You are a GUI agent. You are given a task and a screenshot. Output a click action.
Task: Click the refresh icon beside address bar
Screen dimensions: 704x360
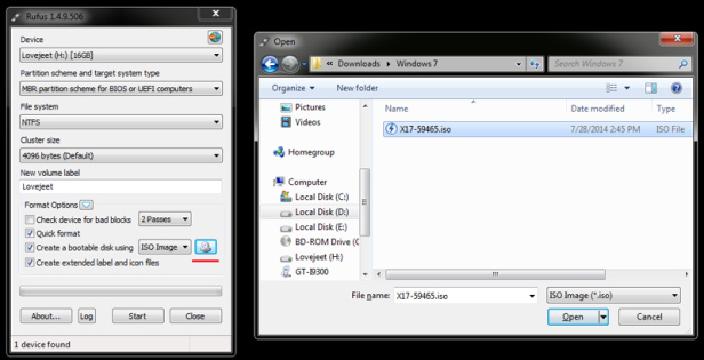coord(535,64)
